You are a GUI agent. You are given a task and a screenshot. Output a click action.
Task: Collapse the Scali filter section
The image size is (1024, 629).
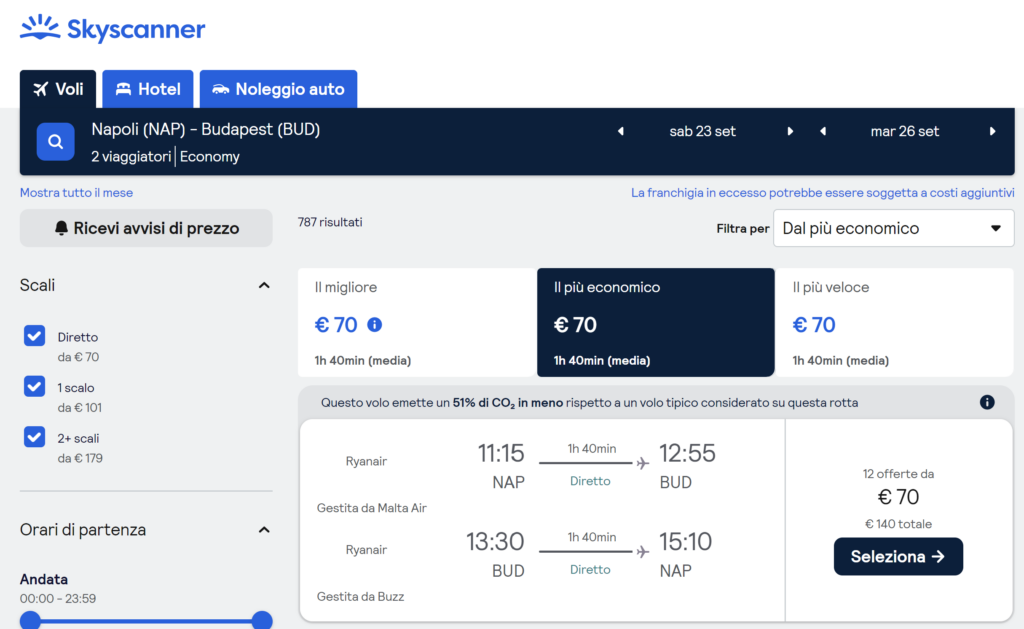pyautogui.click(x=264, y=286)
